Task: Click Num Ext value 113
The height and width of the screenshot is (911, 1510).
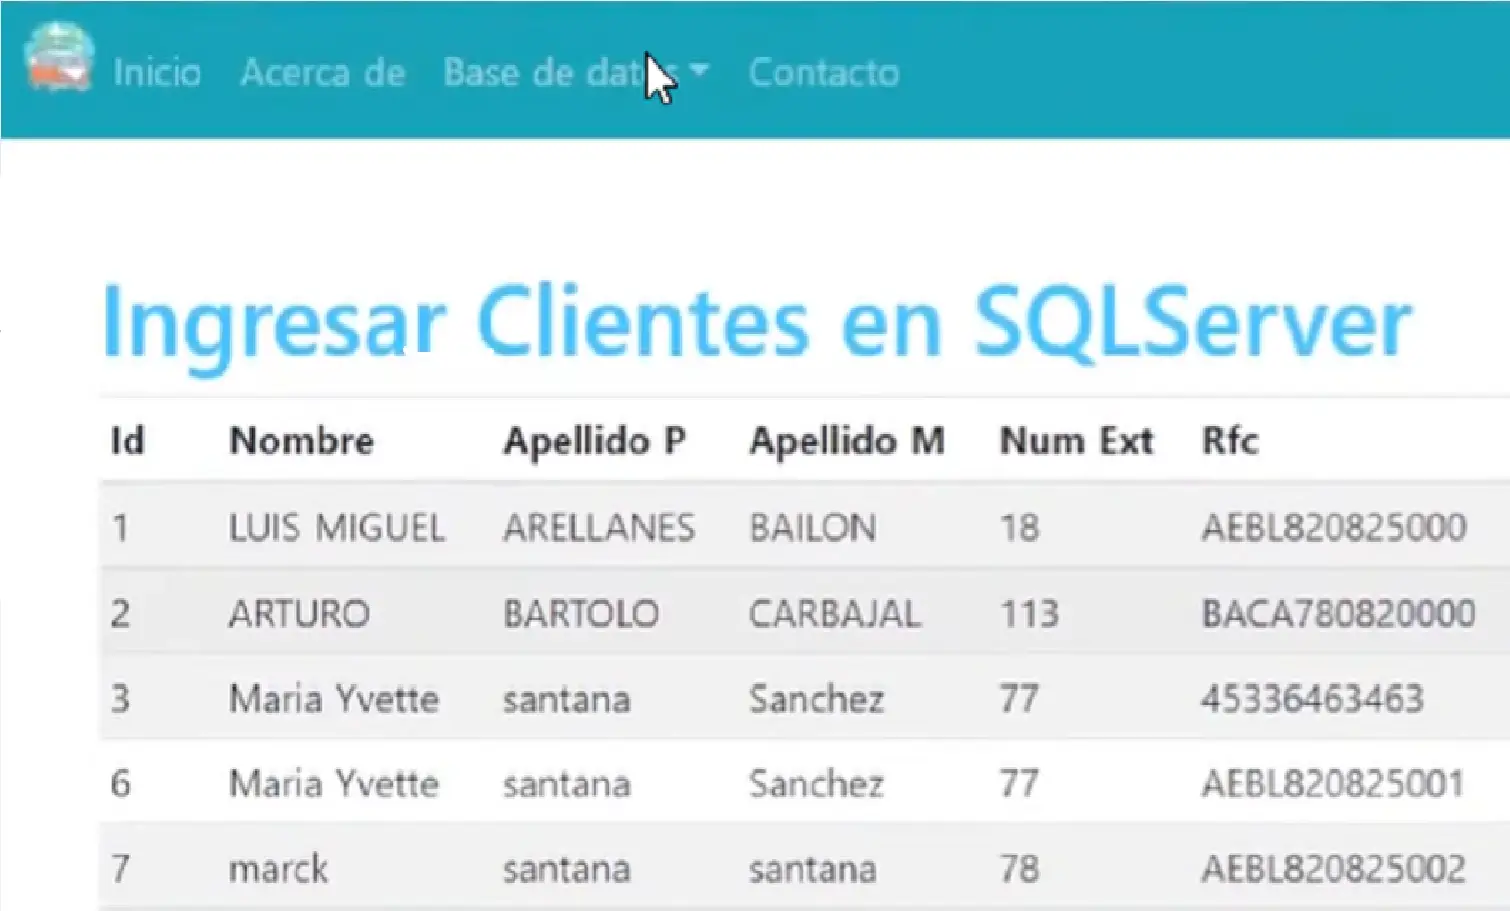Action: coord(1030,613)
